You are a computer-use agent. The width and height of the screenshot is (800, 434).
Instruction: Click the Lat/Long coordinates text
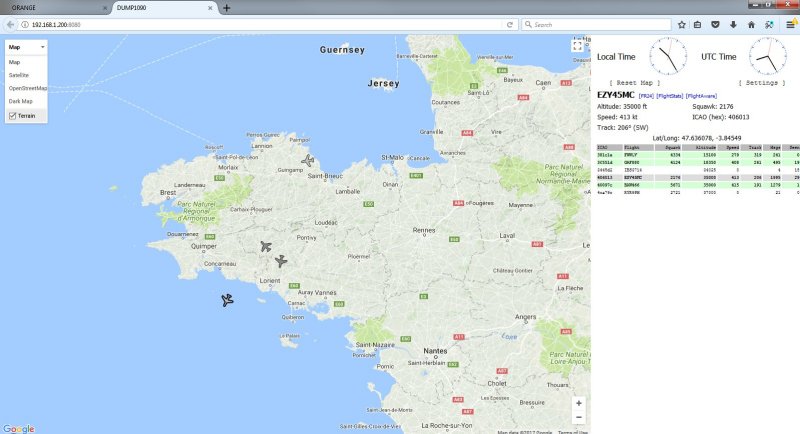pyautogui.click(x=696, y=138)
